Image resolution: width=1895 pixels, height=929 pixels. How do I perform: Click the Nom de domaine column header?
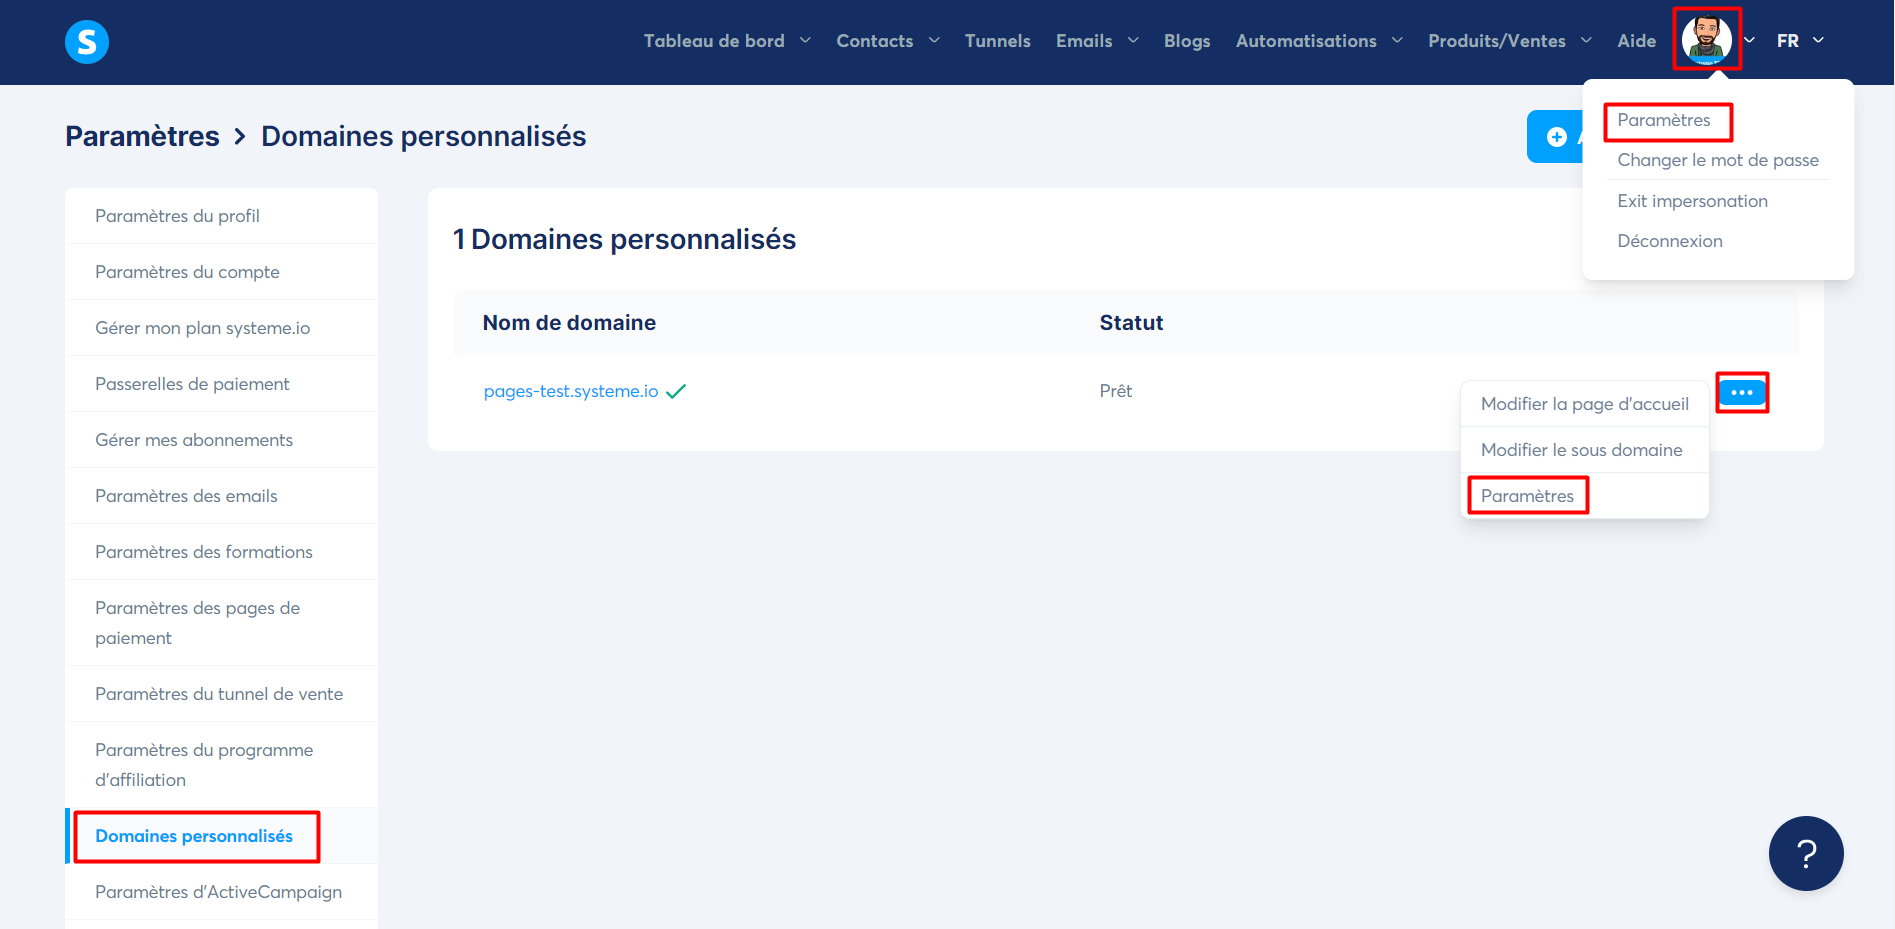pos(569,323)
